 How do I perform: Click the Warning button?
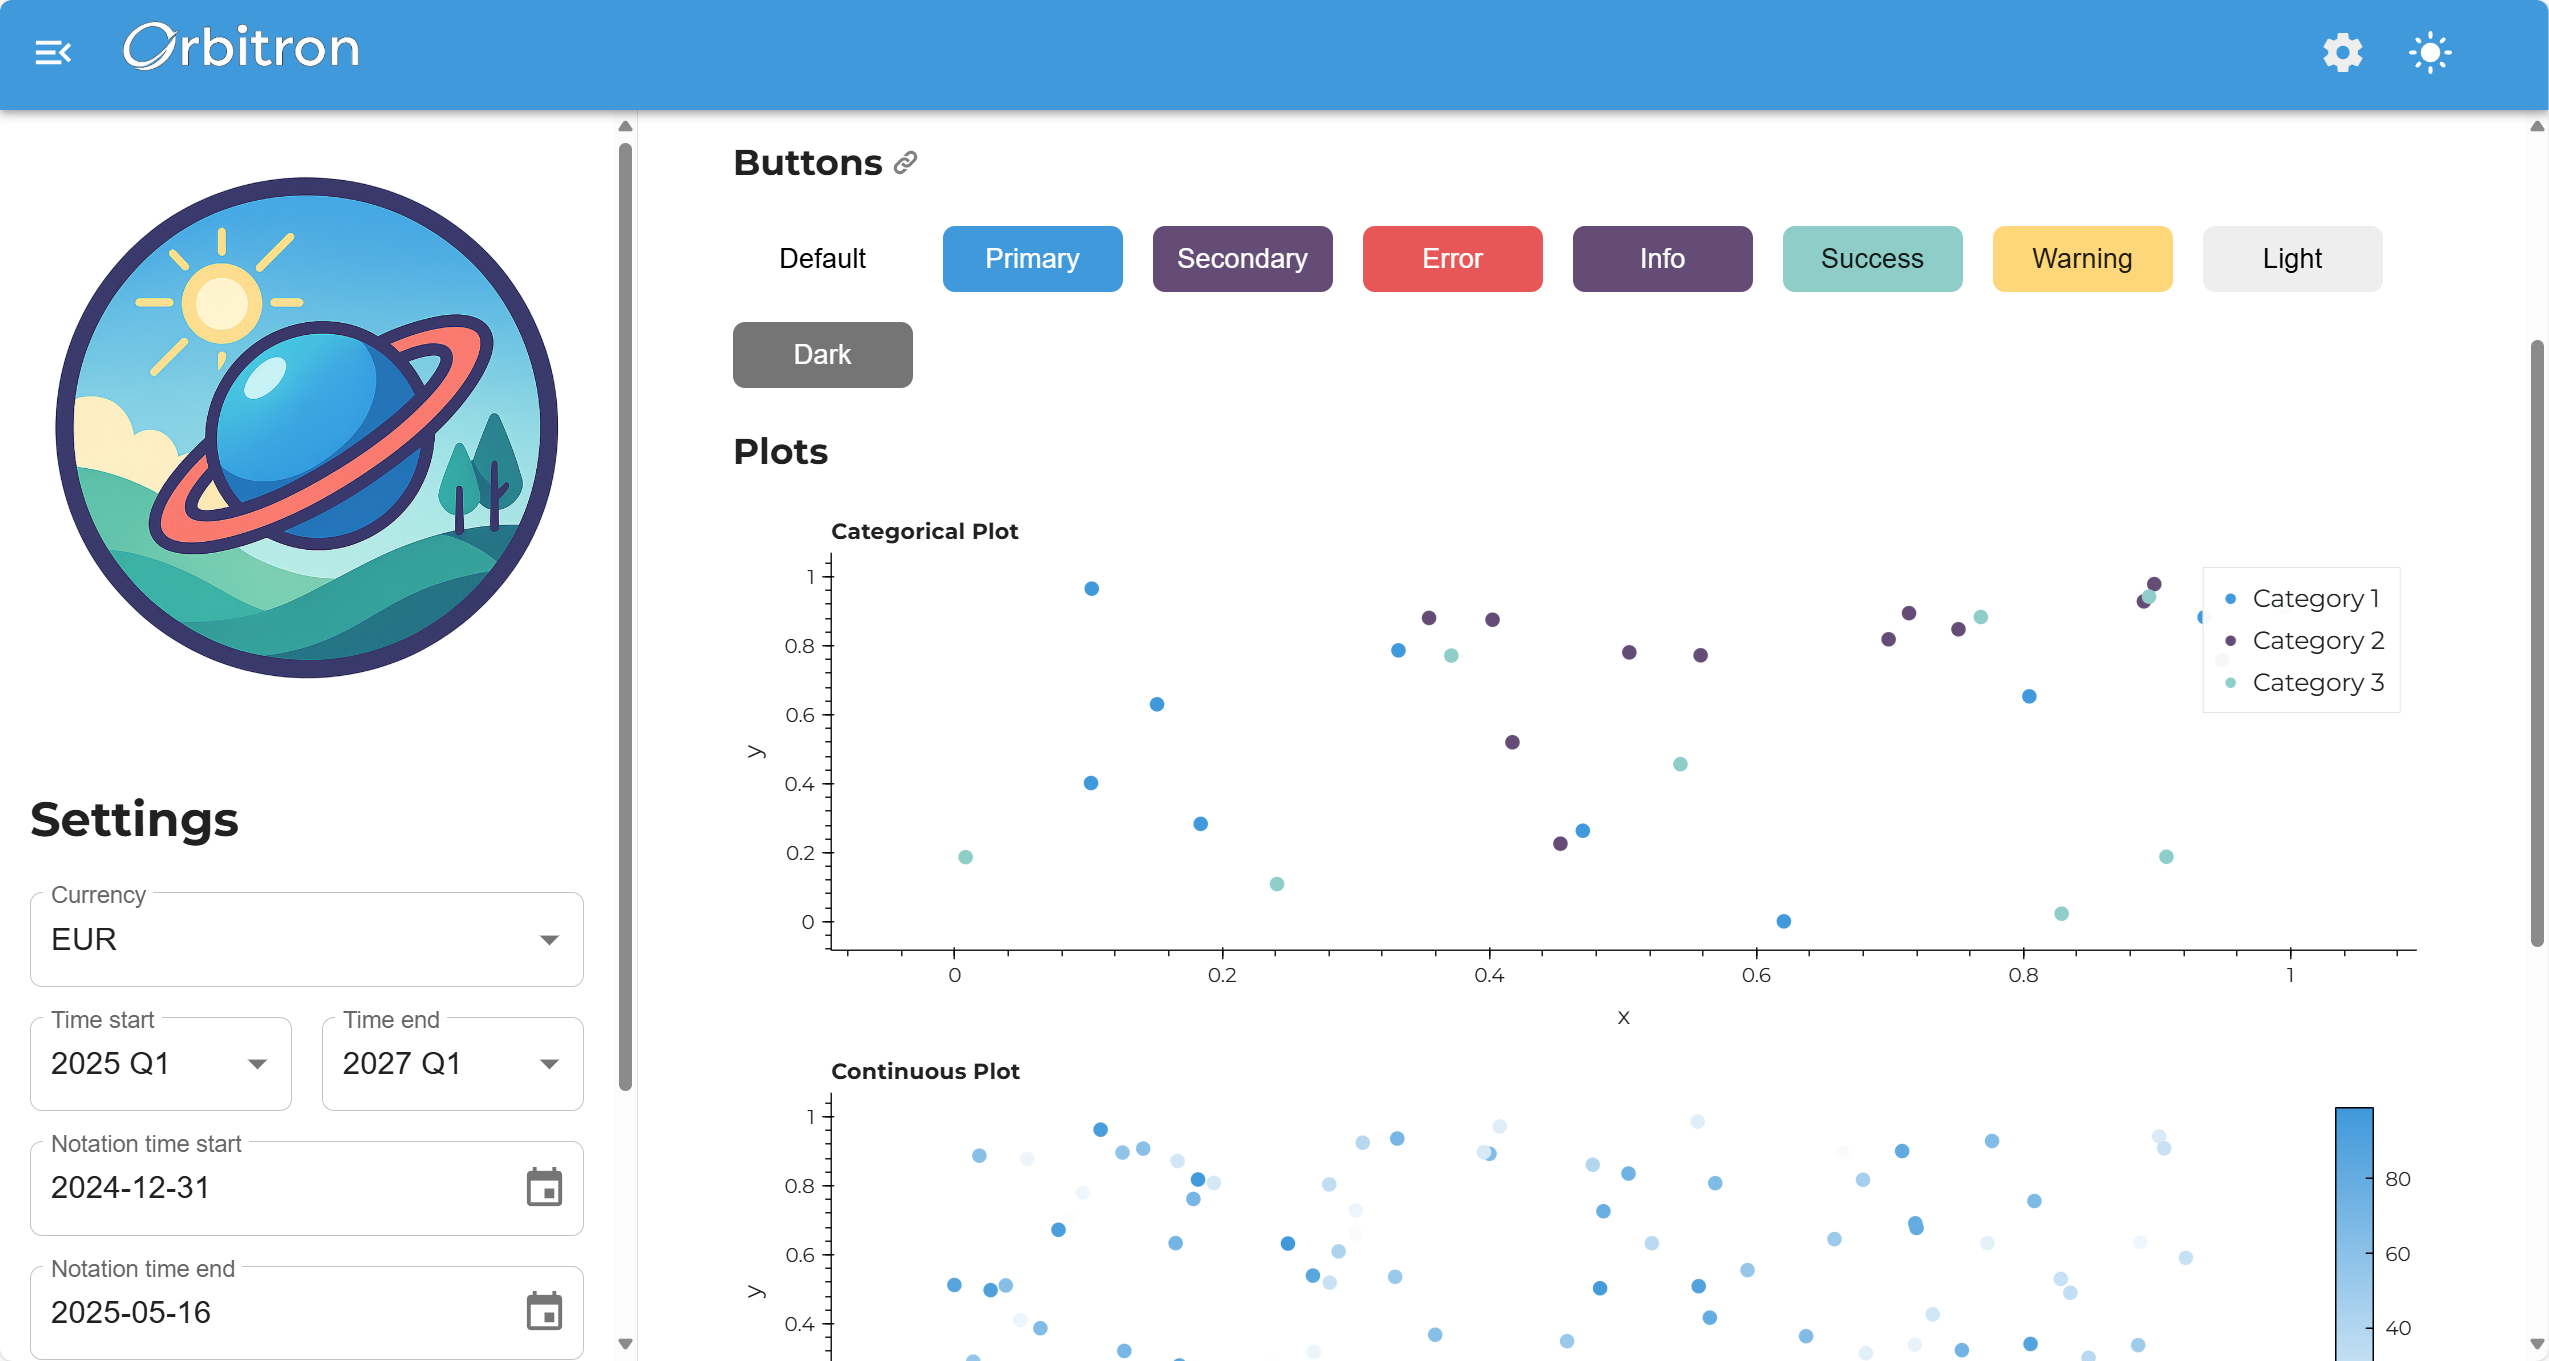[2081, 259]
